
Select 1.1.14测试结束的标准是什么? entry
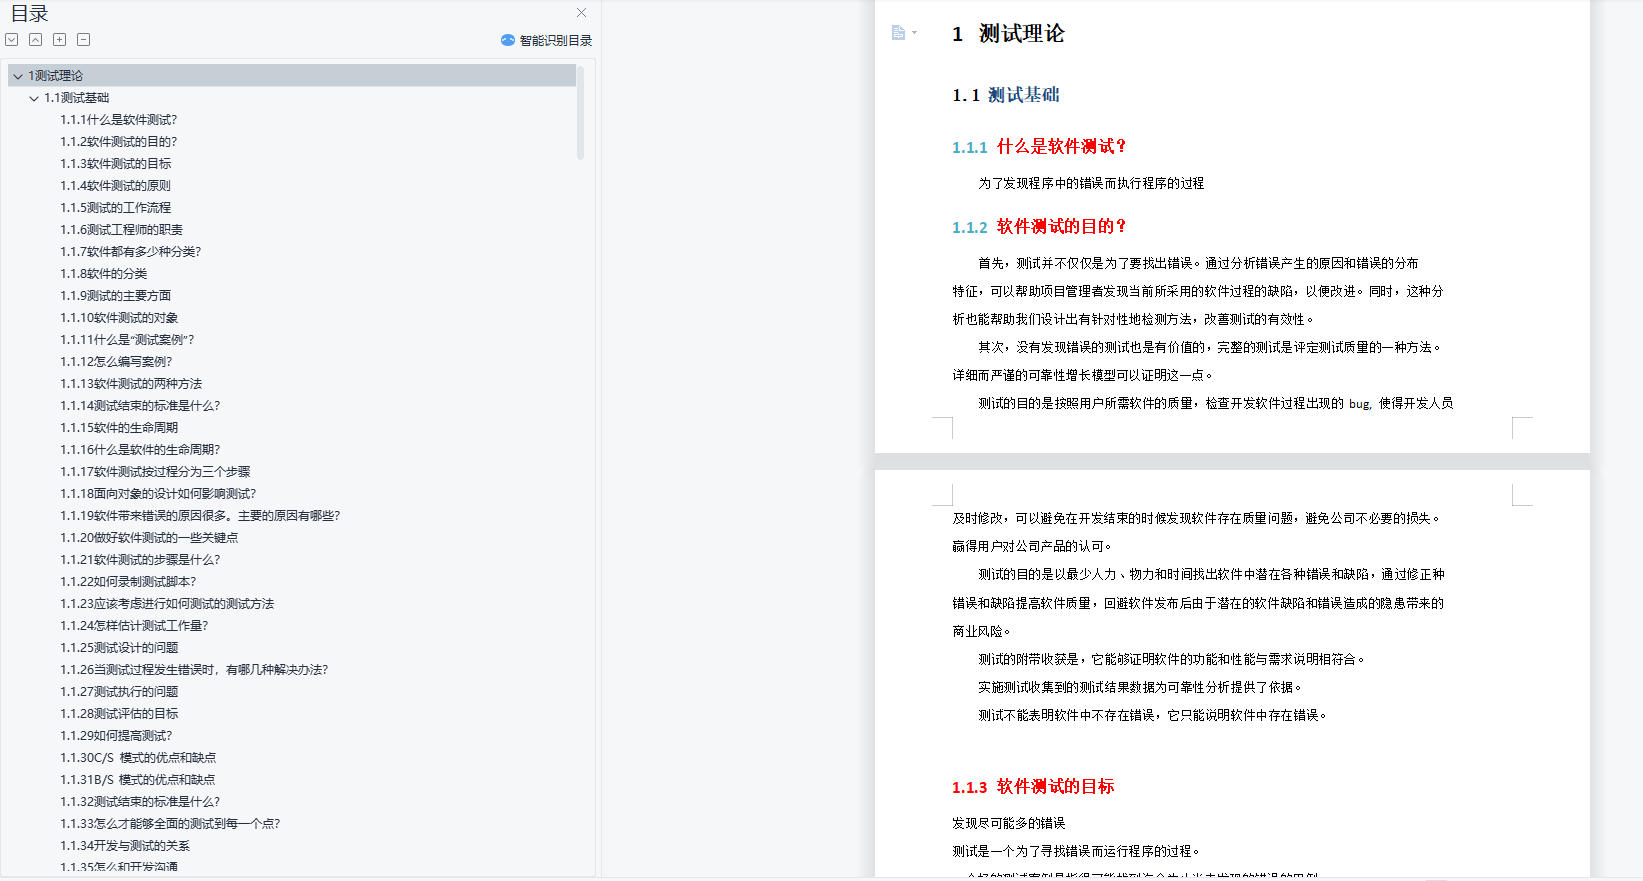click(140, 406)
